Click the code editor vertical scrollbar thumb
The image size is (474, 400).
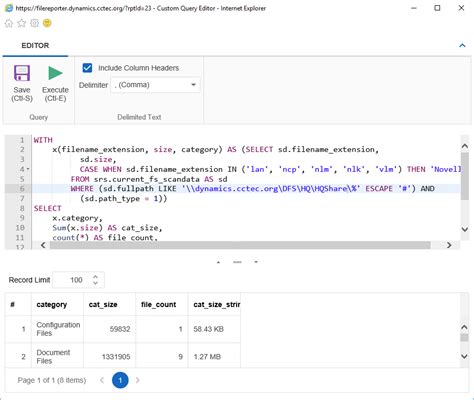465,176
